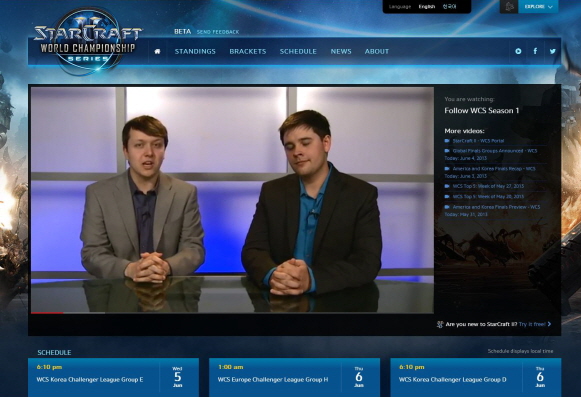This screenshot has width=581, height=397.
Task: Open WCS Korea Challenger League Group E card
Action: click(113, 377)
